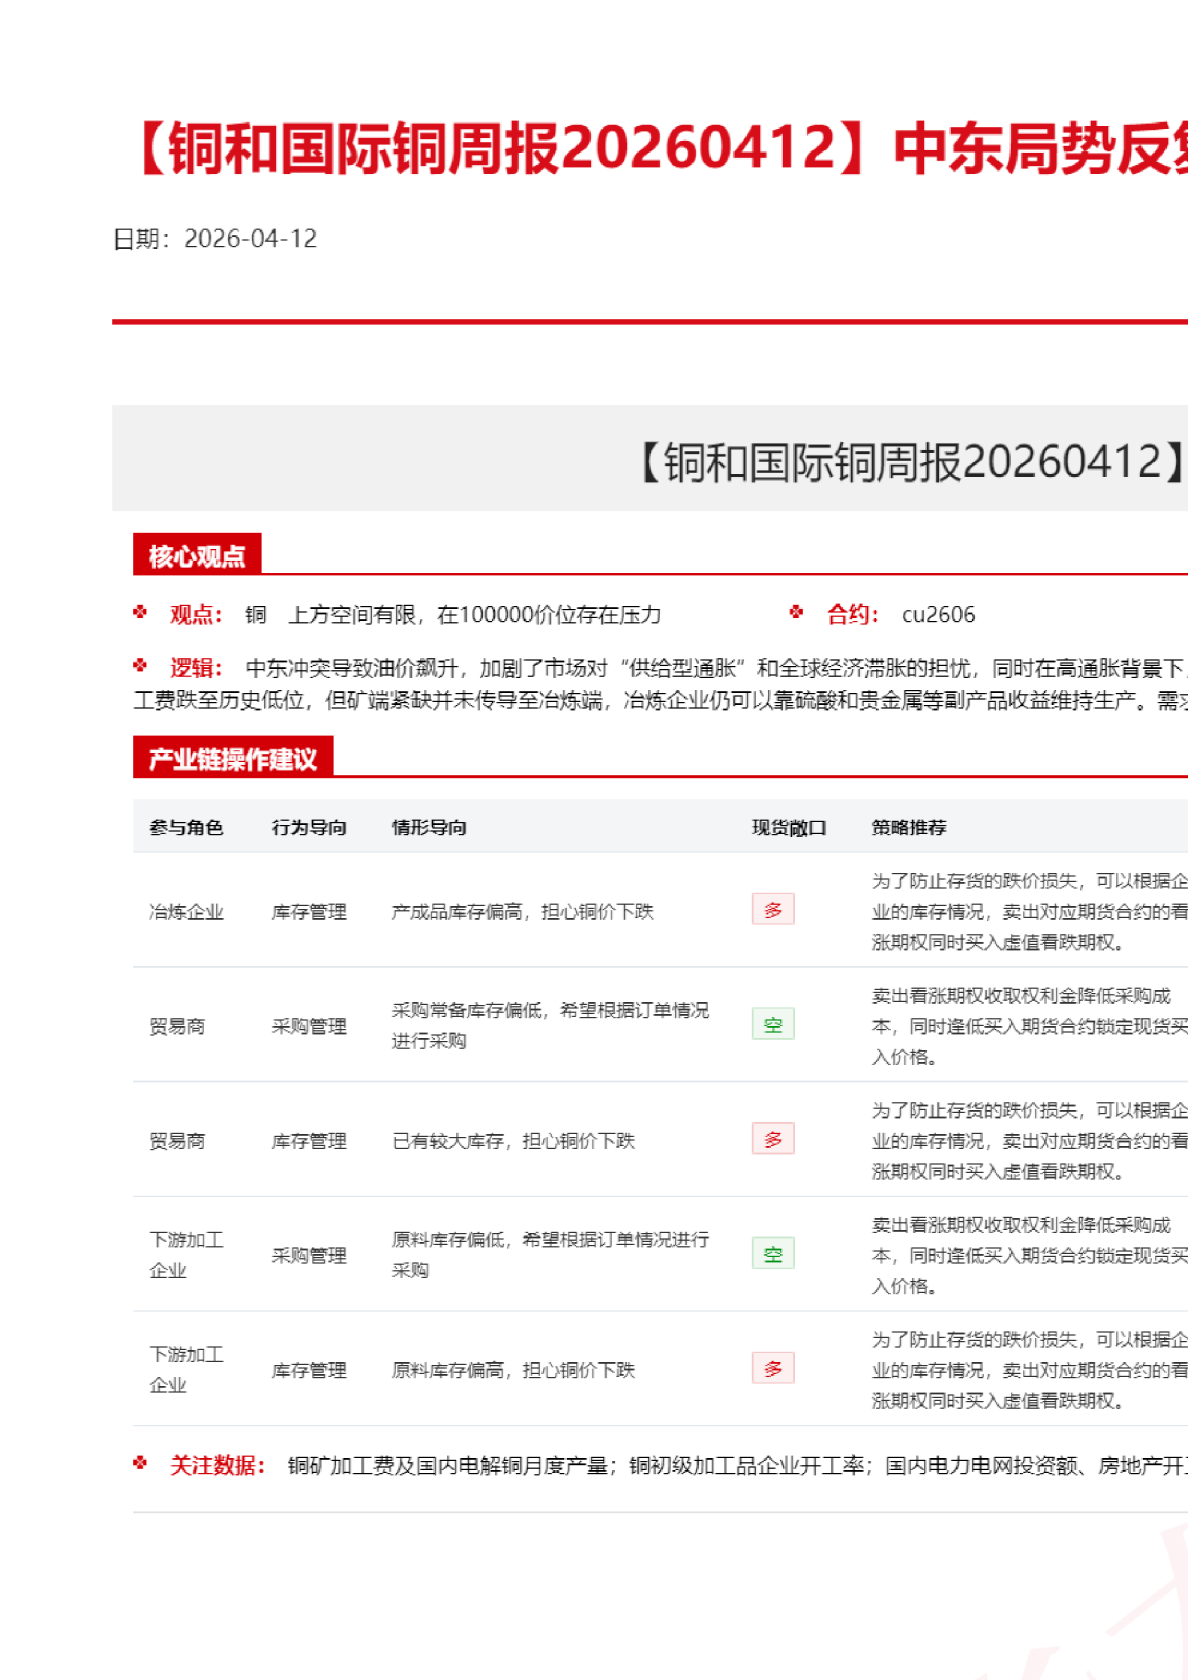Click the red bullet icon before 合约
This screenshot has height=1680, width=1188.
point(796,612)
